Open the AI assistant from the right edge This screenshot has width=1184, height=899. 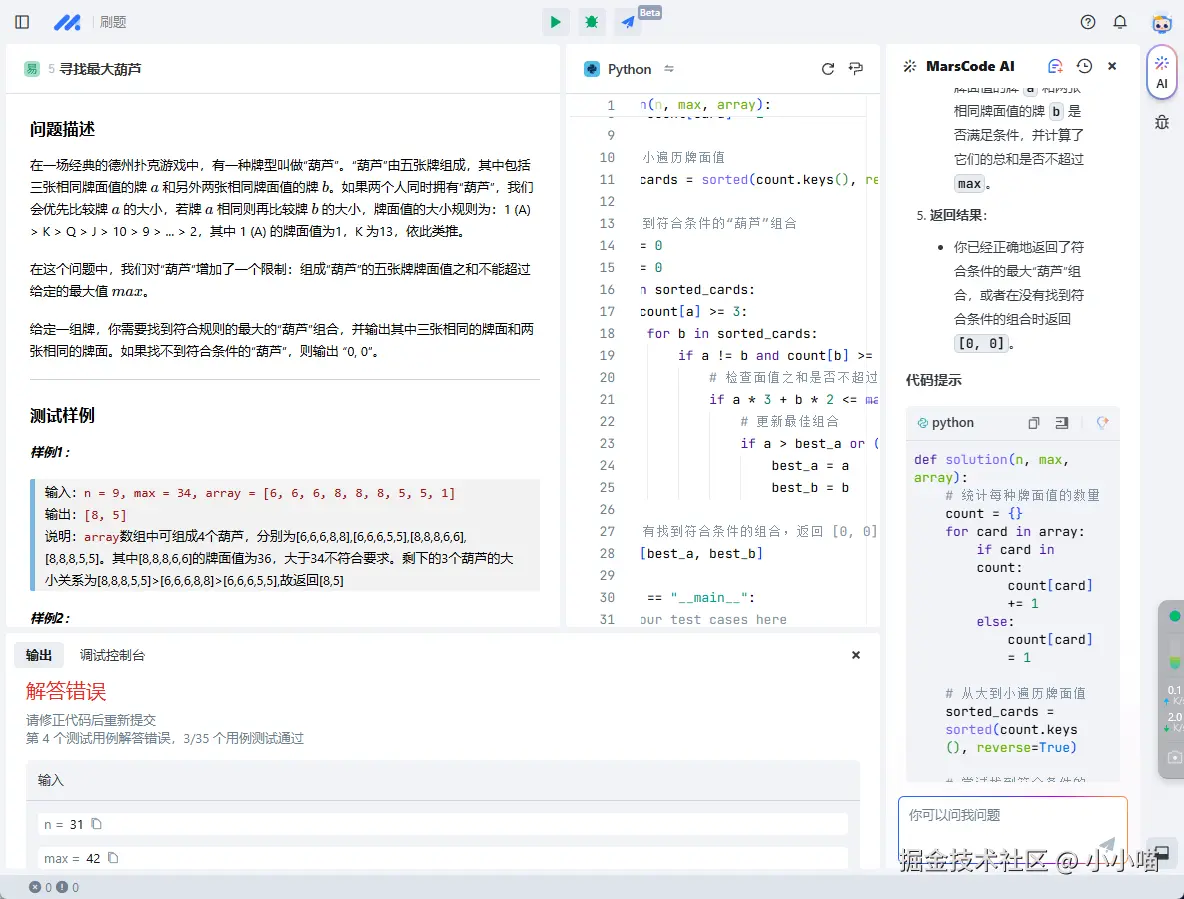[1161, 71]
